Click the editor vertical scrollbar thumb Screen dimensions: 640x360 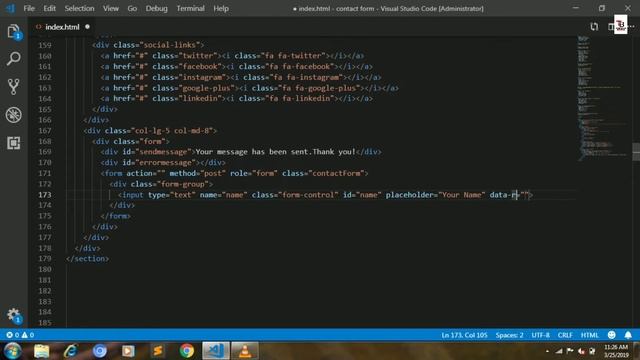point(636,152)
